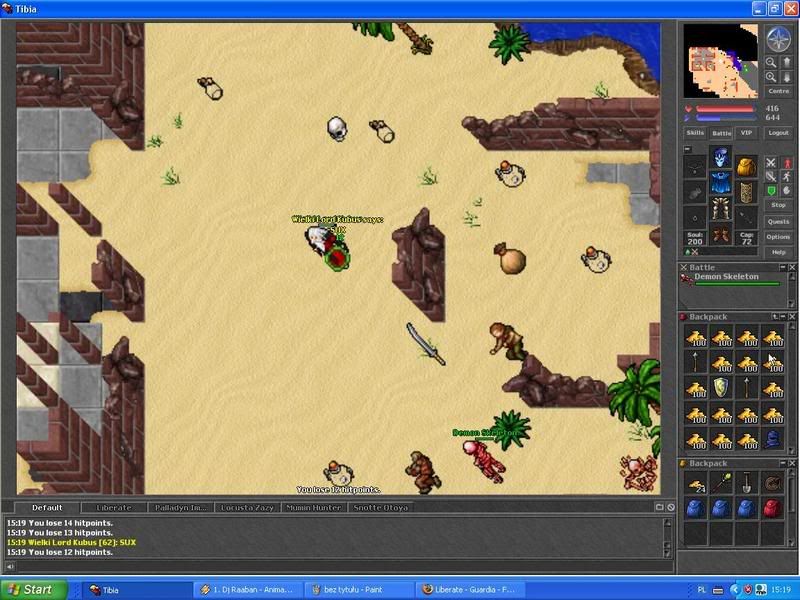Click the chat message input field
This screenshot has width=800, height=600.
344,566
